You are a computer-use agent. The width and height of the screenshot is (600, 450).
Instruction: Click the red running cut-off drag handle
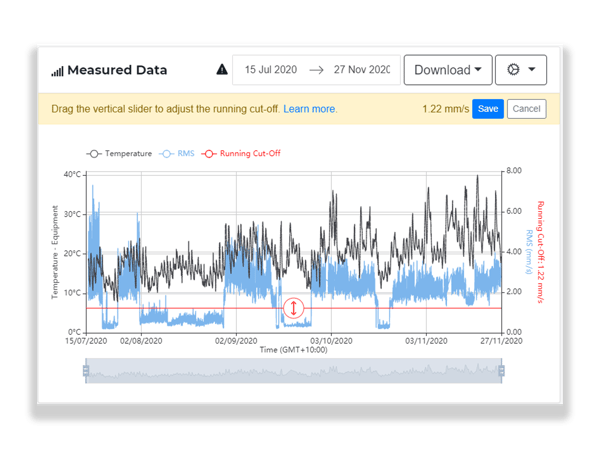coord(293,308)
